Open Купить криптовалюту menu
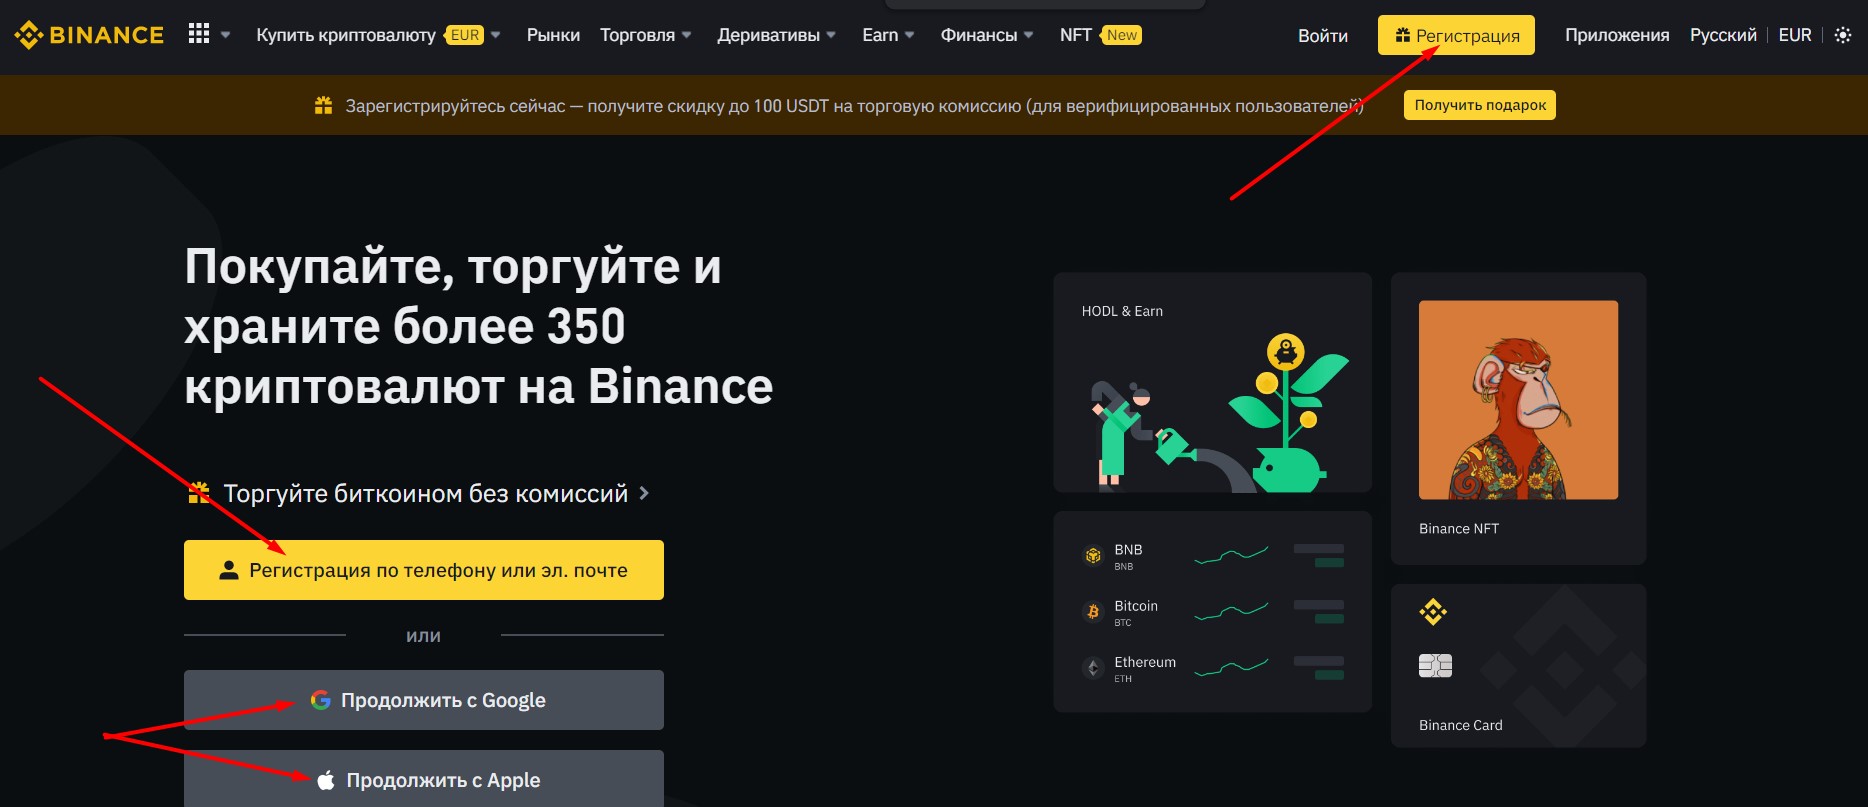1868x807 pixels. pos(346,35)
